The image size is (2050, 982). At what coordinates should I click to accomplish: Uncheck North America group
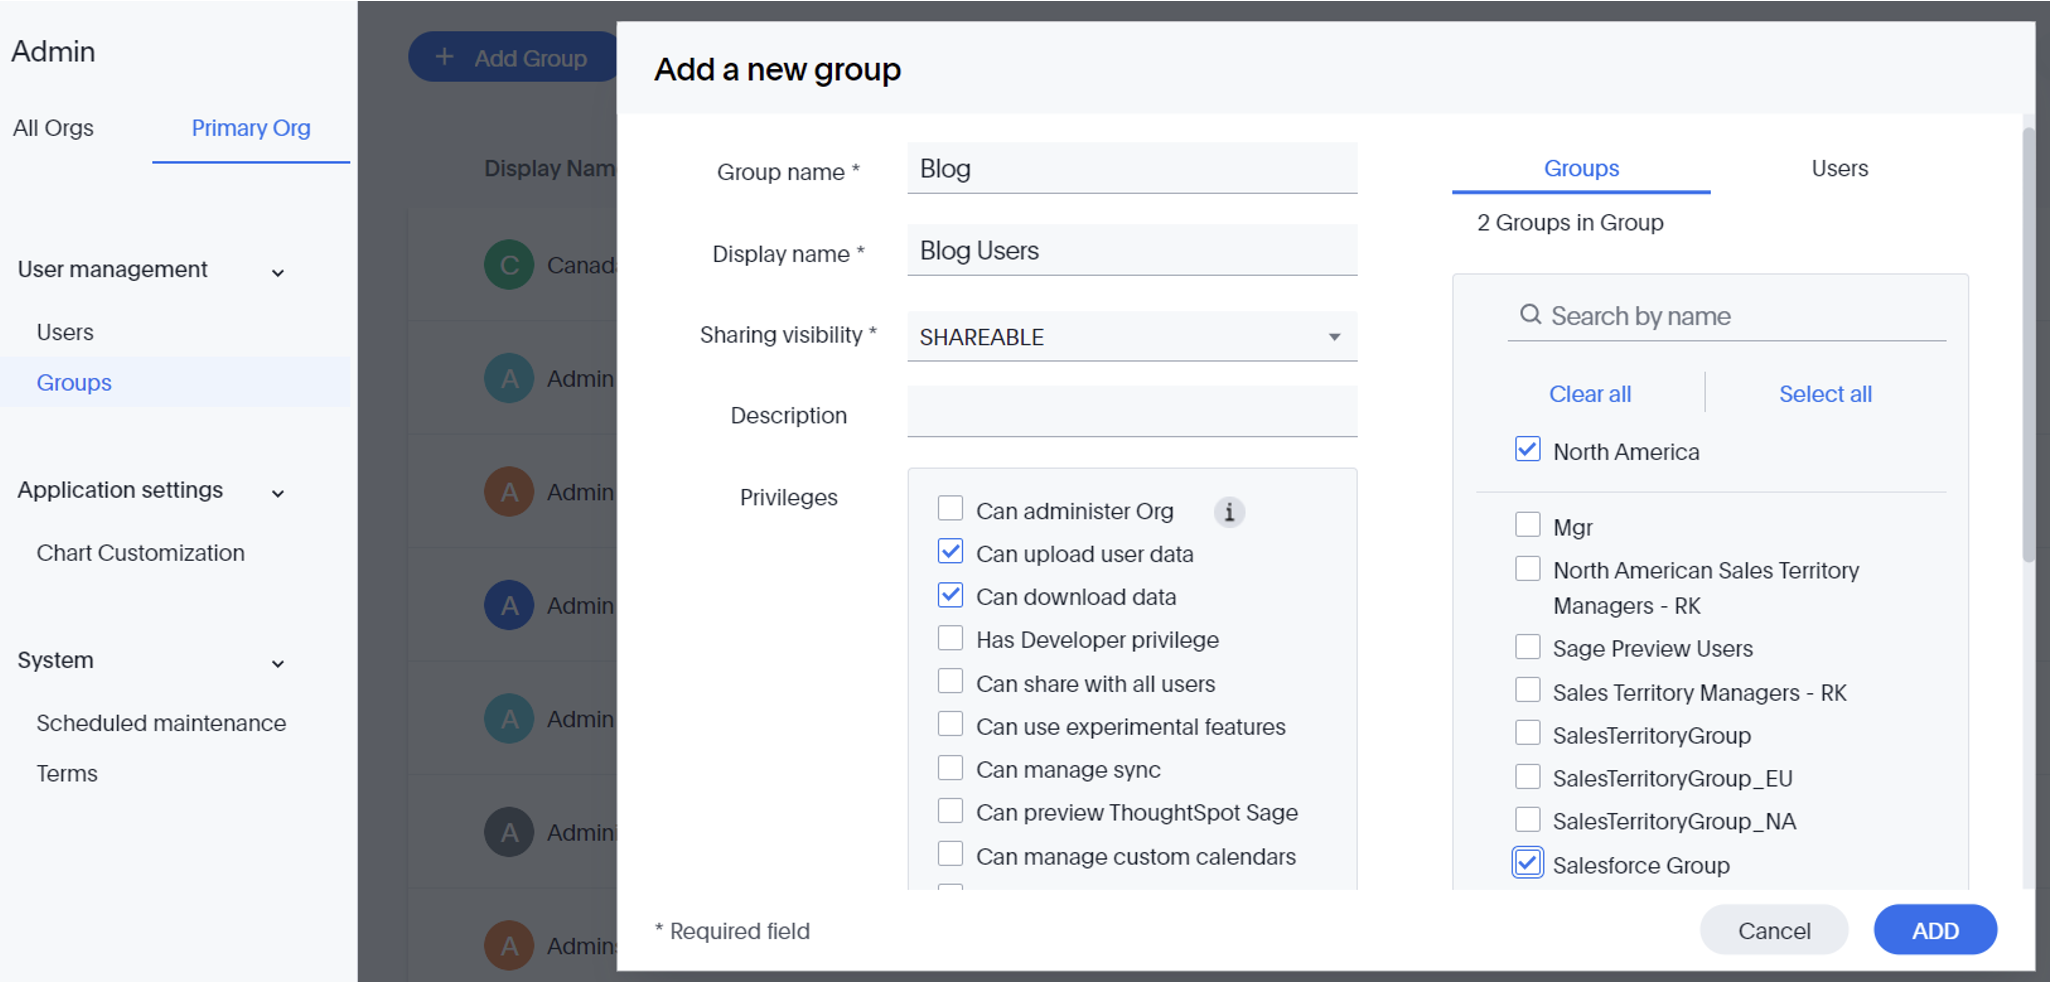1527,449
